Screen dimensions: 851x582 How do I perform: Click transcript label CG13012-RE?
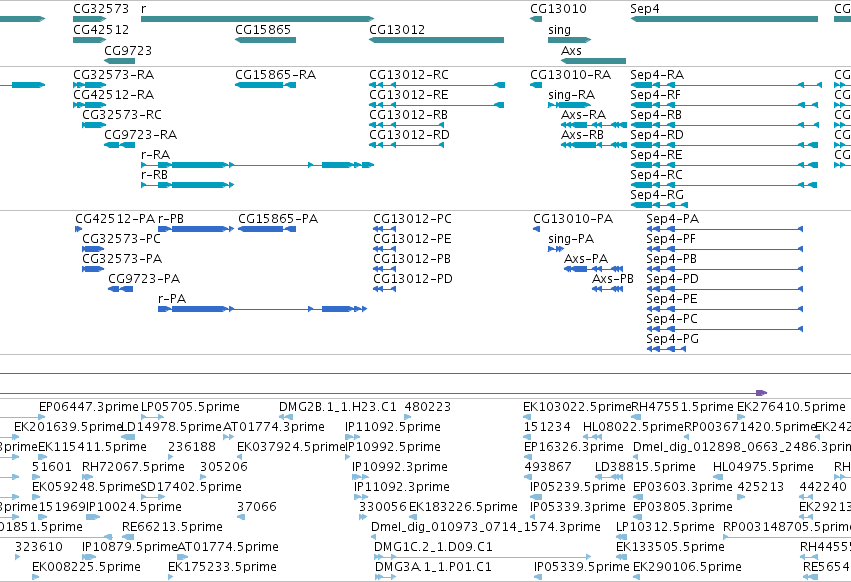(409, 94)
